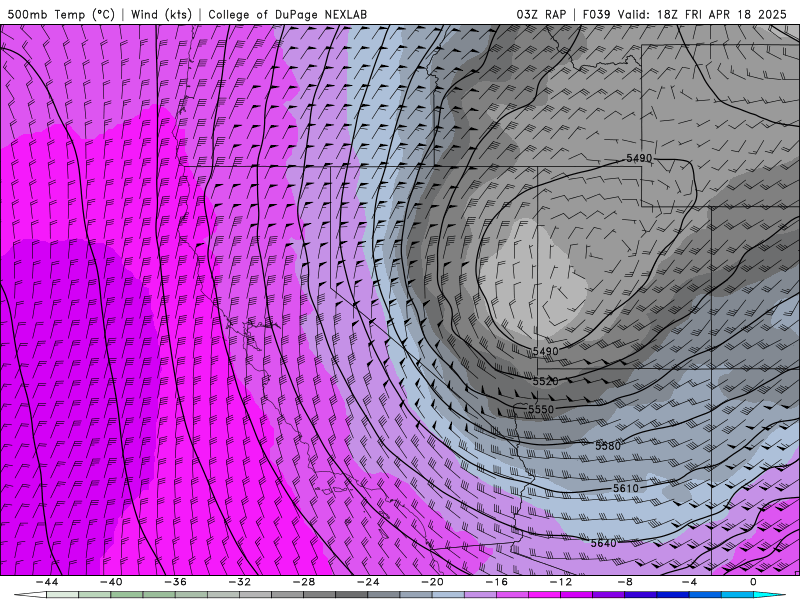This screenshot has width=800, height=600.
Task: Click the -12 value on the temperature scale
Action: pos(561,582)
